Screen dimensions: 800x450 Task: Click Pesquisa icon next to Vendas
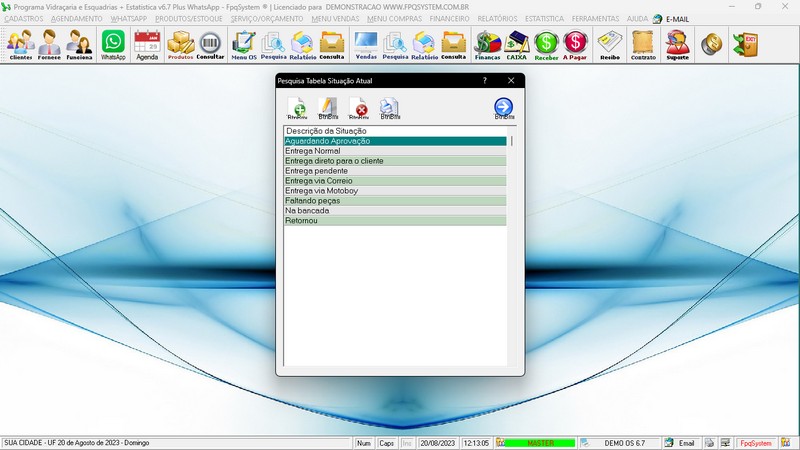pos(395,45)
